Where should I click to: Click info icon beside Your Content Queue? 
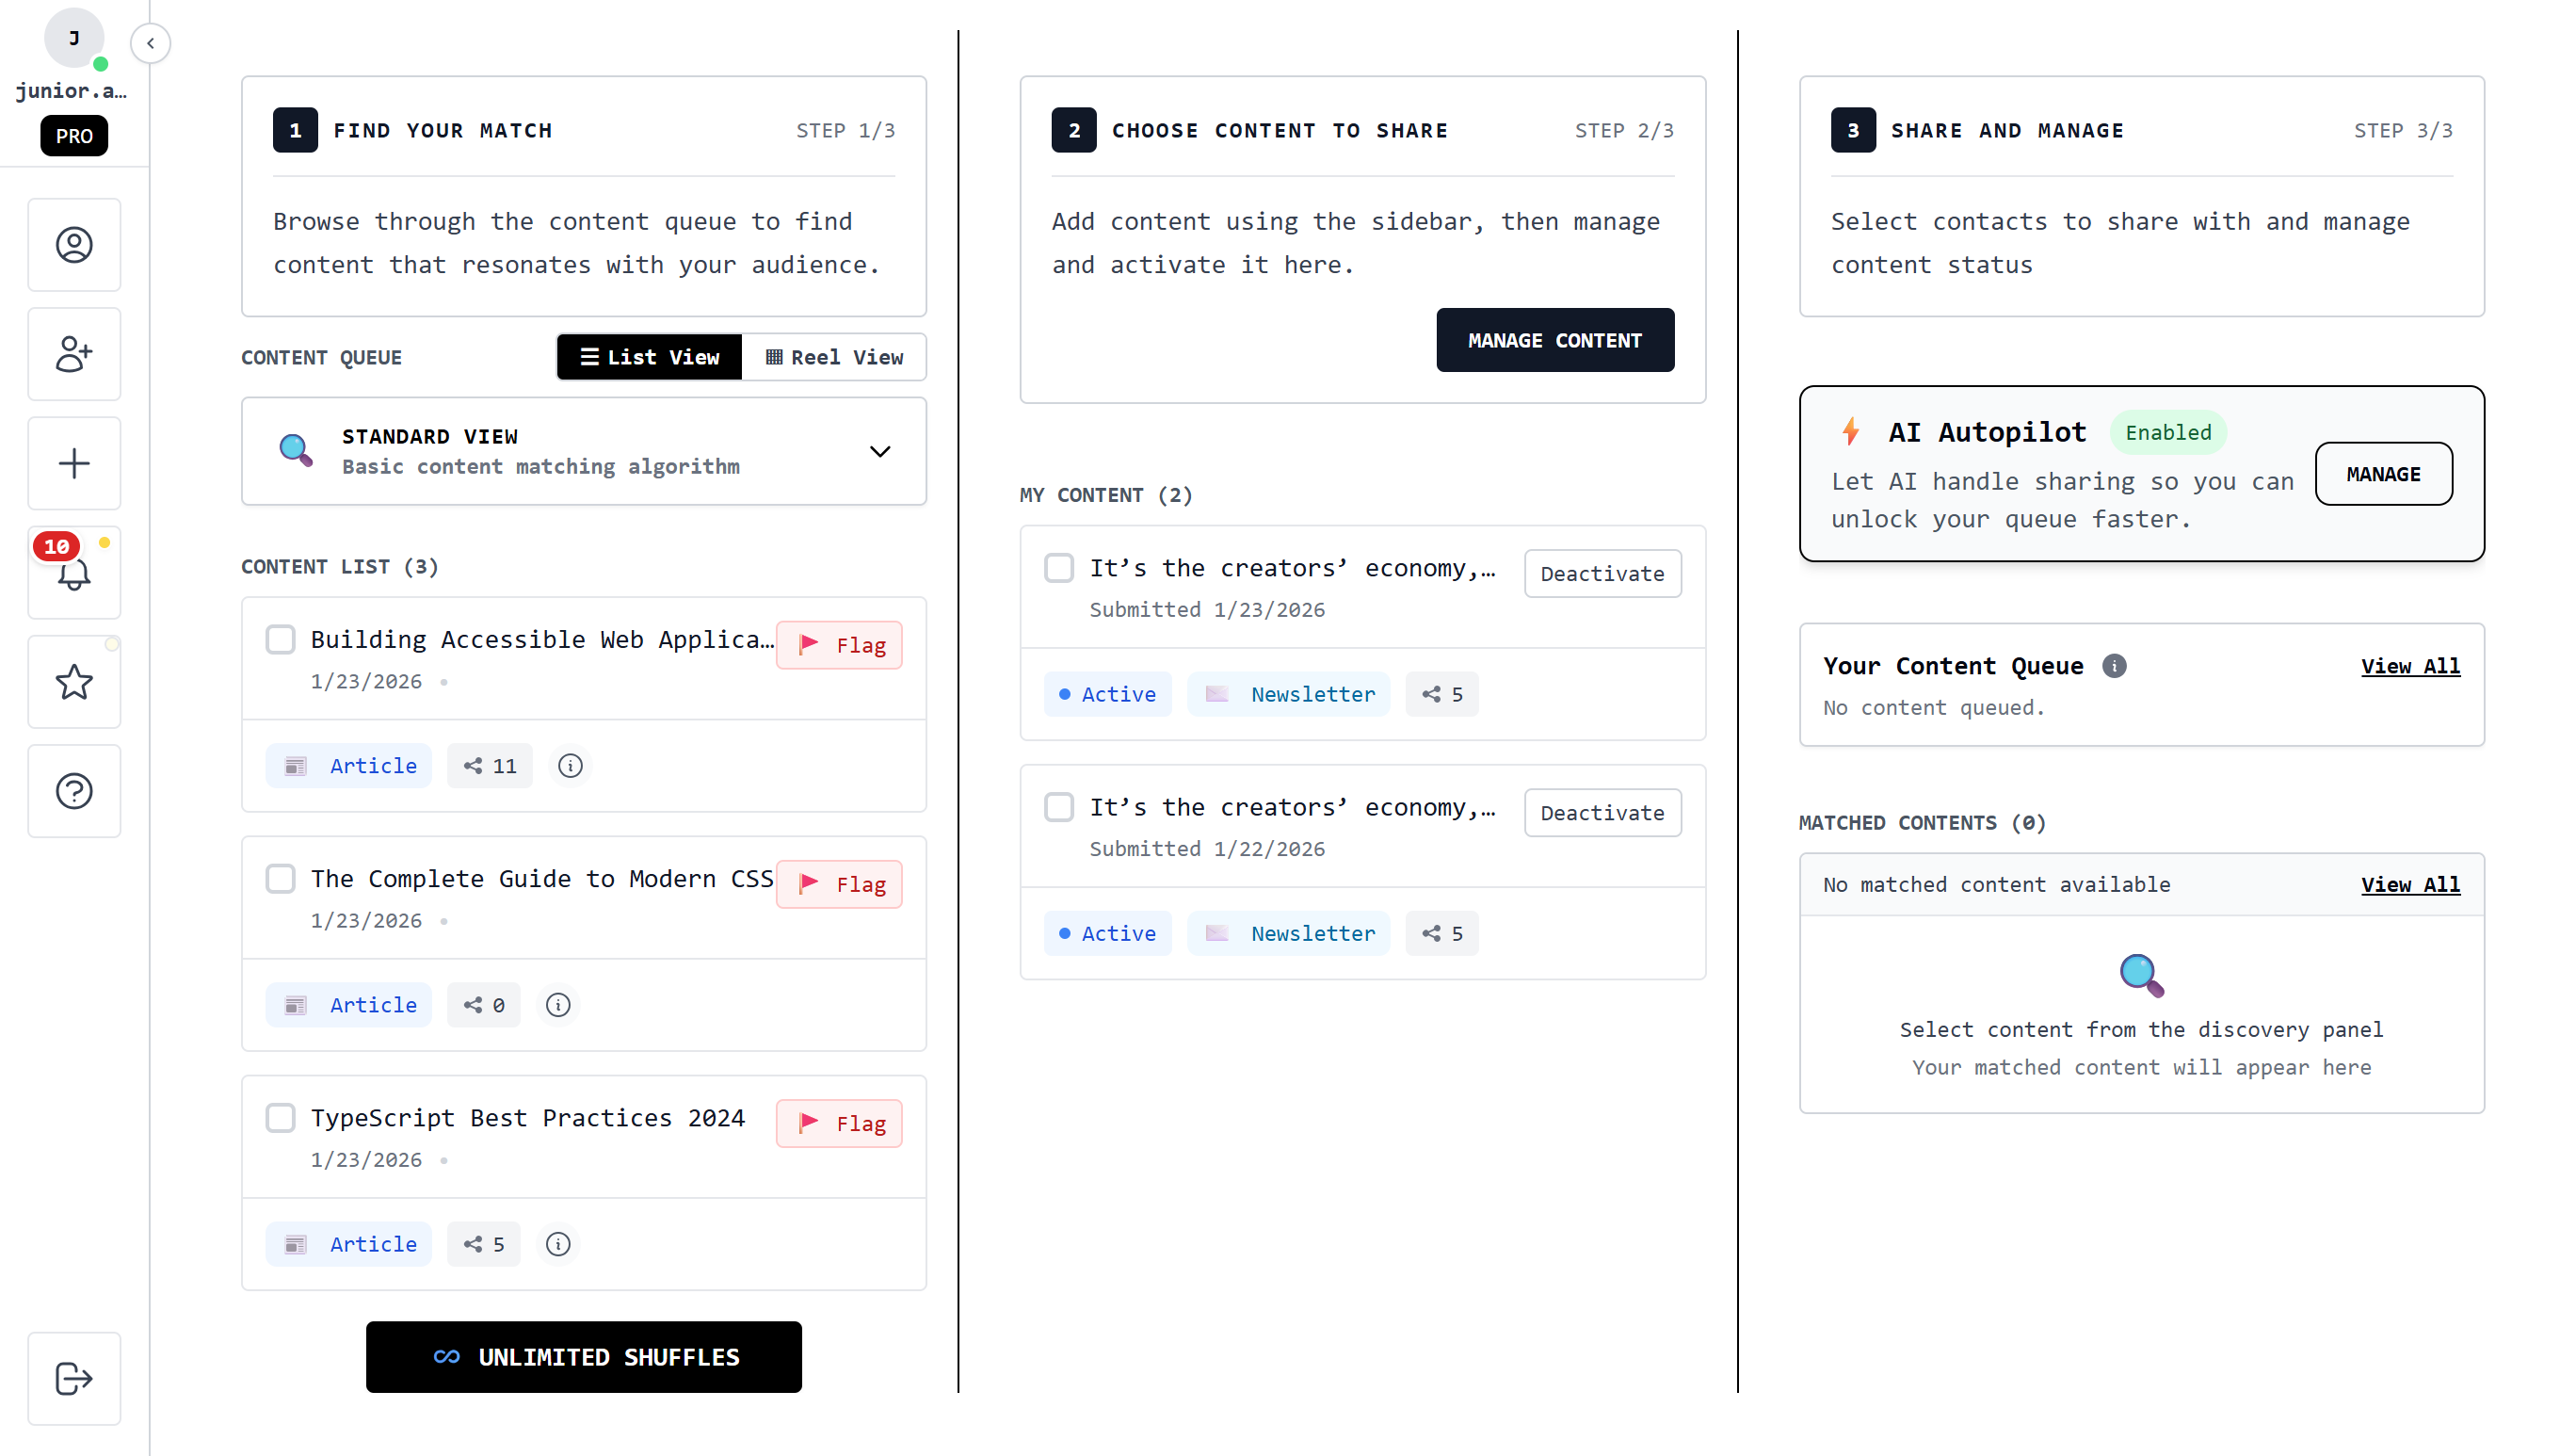point(2114,666)
